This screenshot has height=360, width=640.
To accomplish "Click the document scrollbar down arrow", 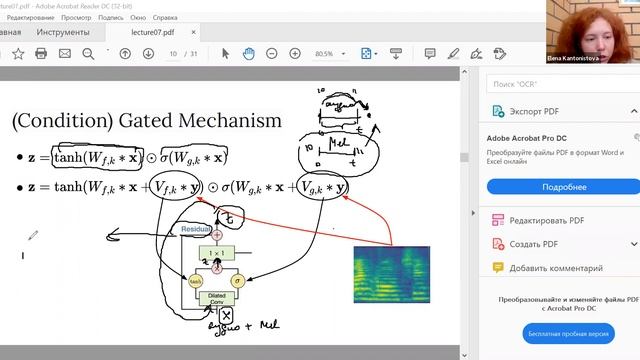I will 464,355.
